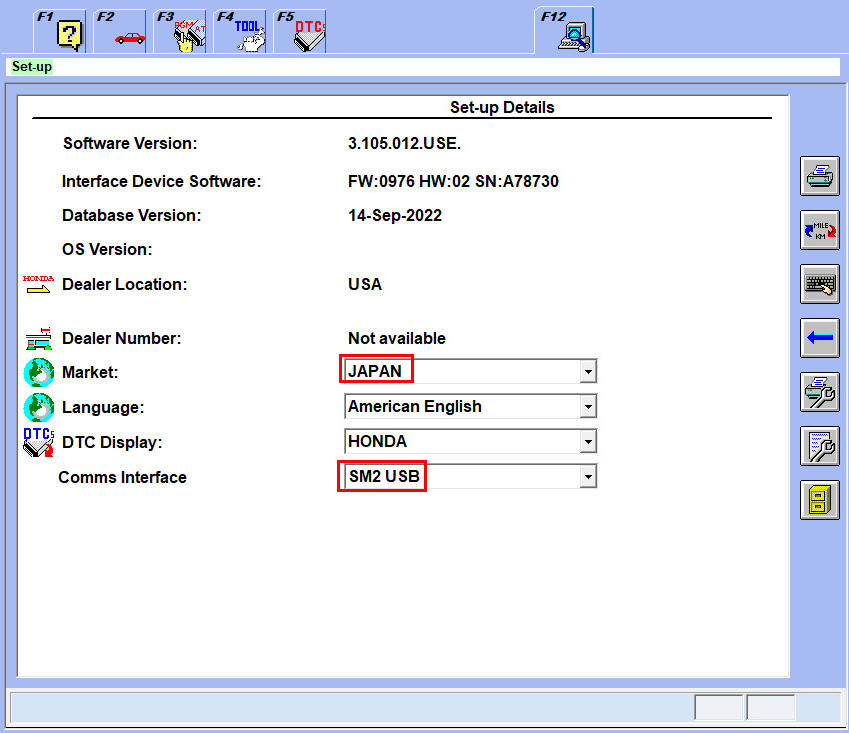Click the software version value 3.105.012.USE.
The image size is (849, 733).
pyautogui.click(x=404, y=143)
